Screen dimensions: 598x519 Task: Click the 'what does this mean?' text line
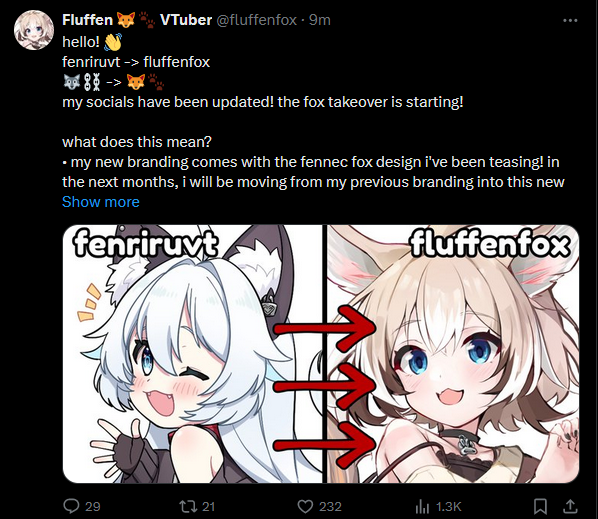[x=137, y=142]
